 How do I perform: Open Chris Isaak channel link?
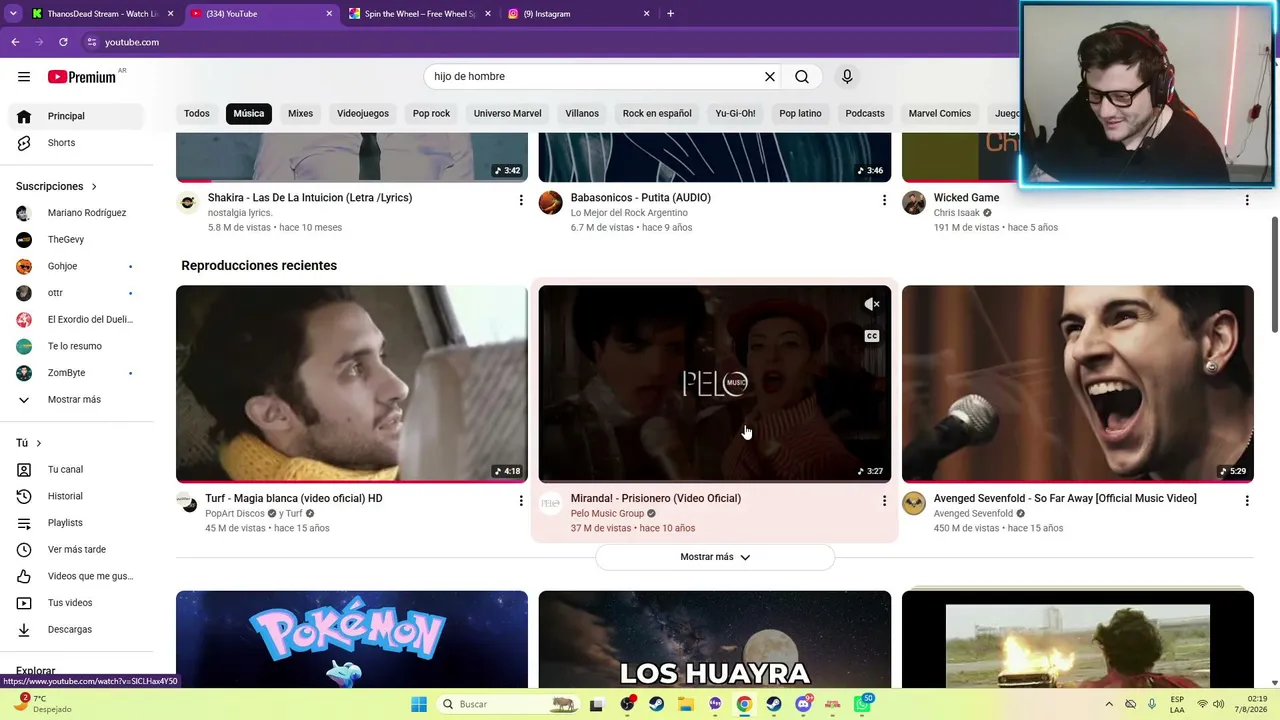click(957, 213)
